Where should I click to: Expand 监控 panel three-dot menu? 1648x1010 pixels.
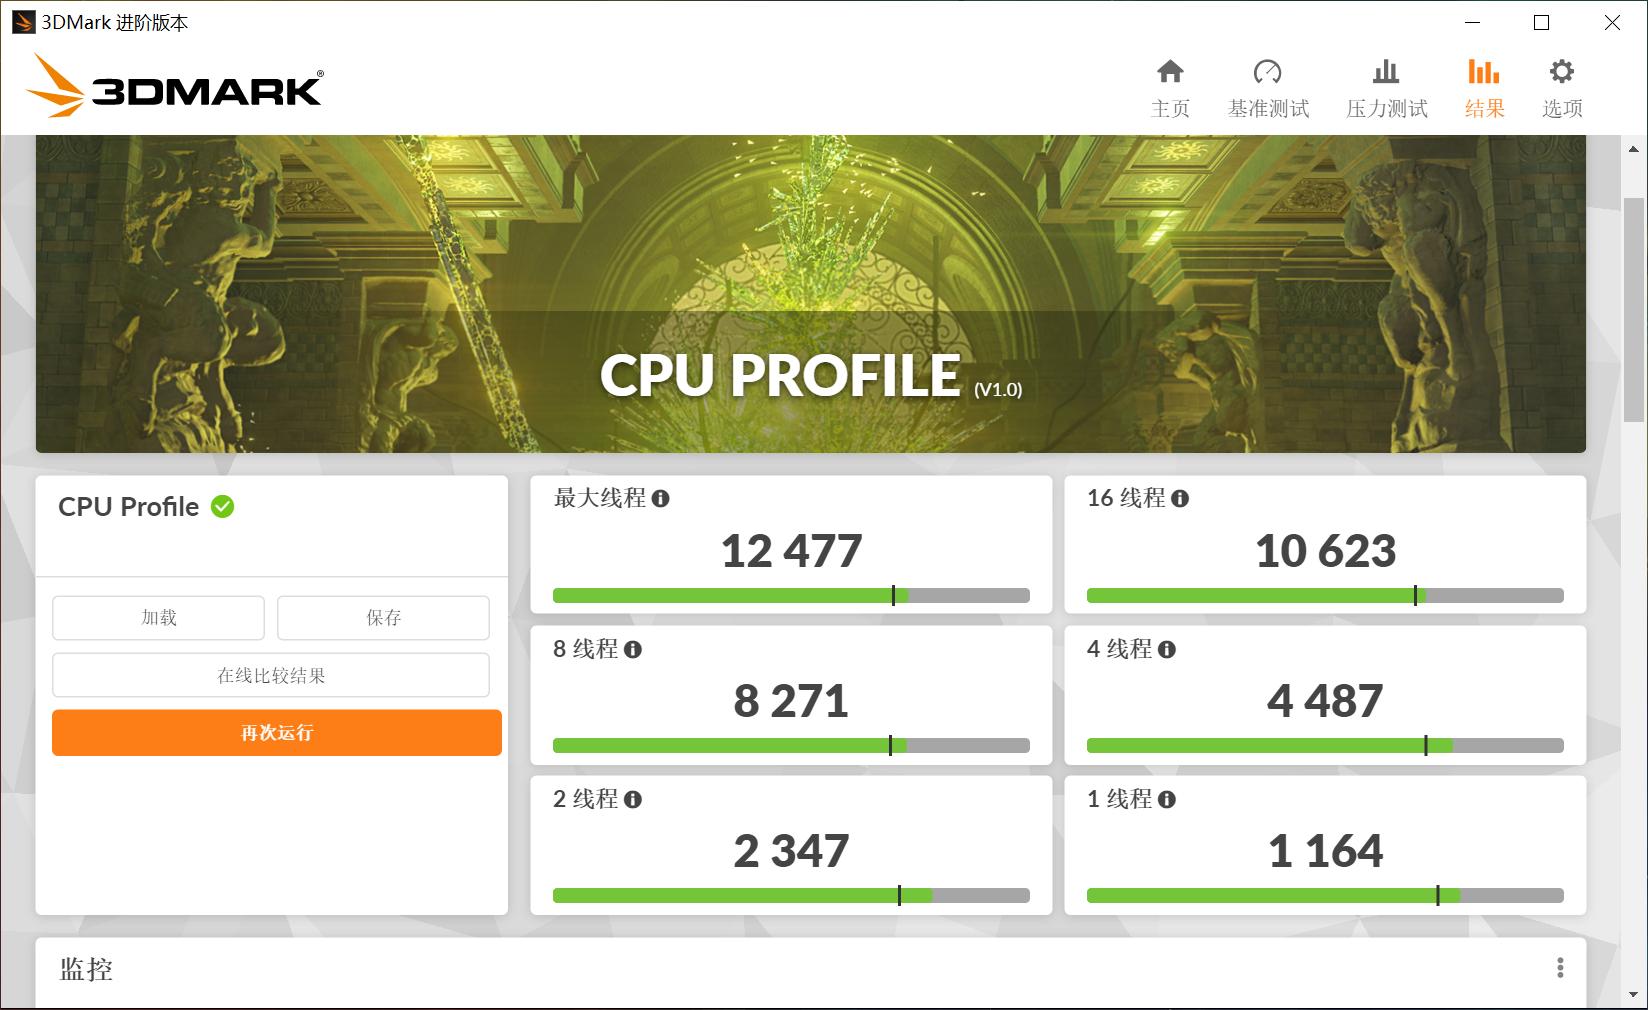[1560, 967]
